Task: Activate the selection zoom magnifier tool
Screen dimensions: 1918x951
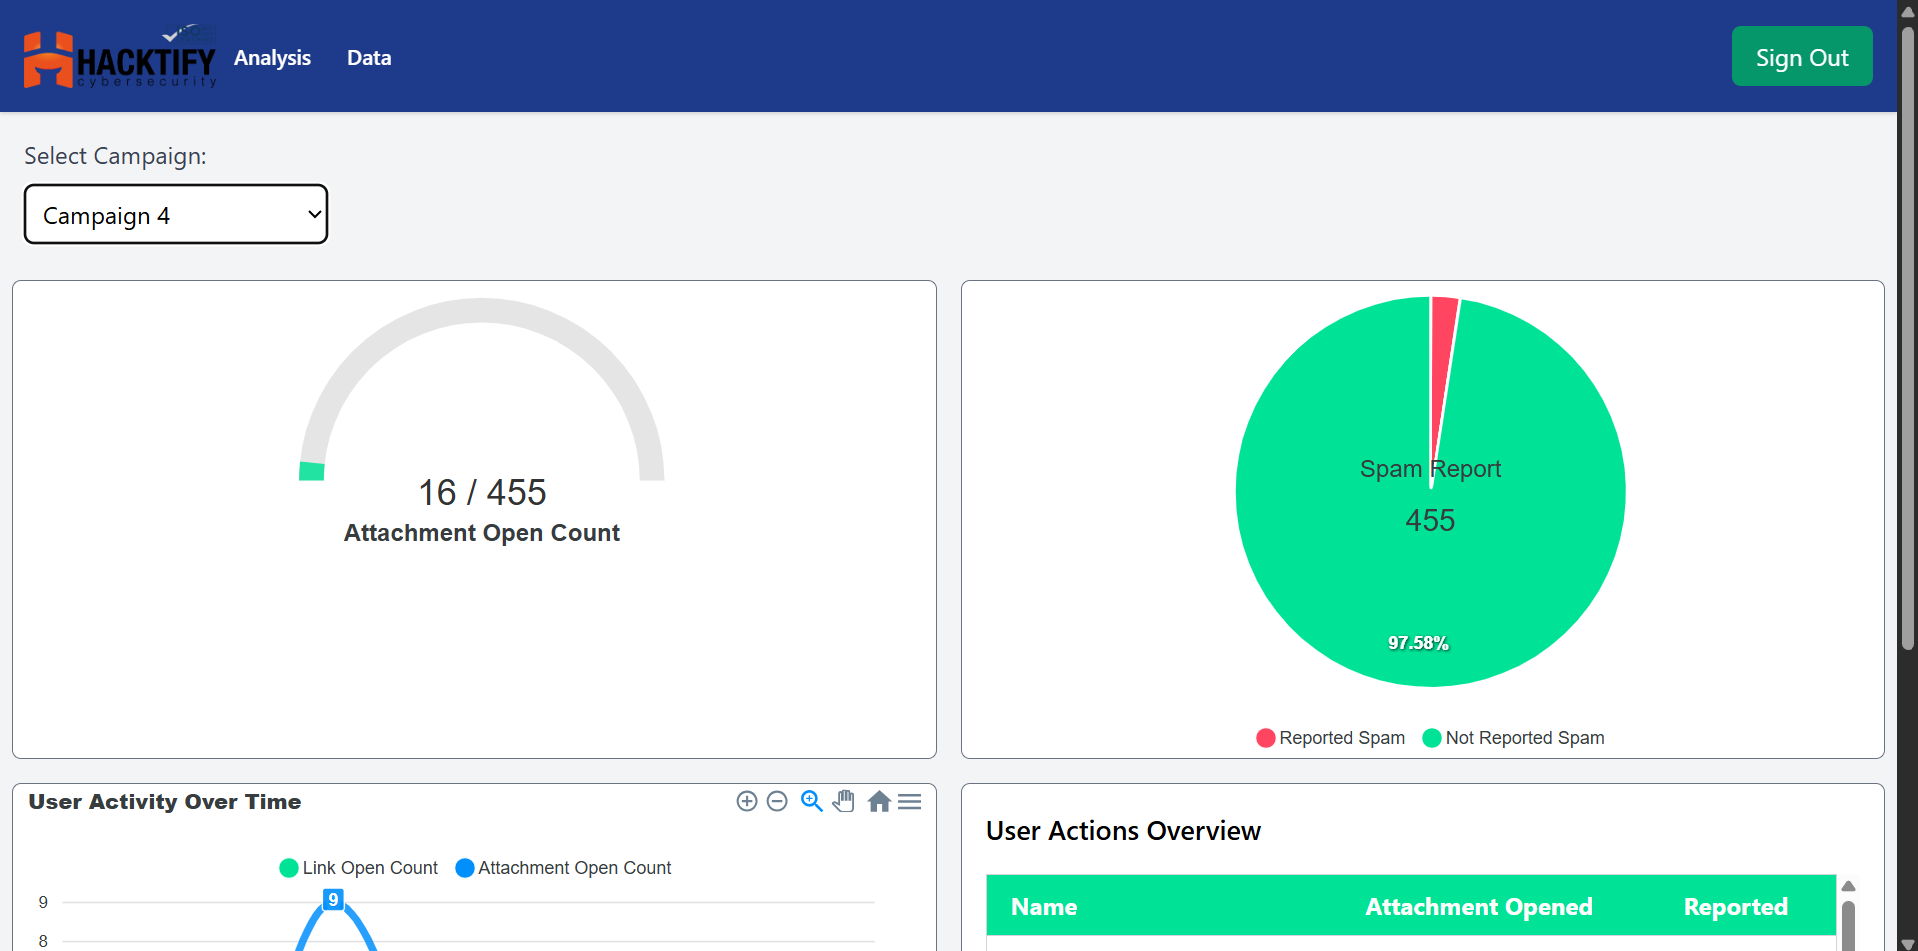Action: click(x=812, y=801)
